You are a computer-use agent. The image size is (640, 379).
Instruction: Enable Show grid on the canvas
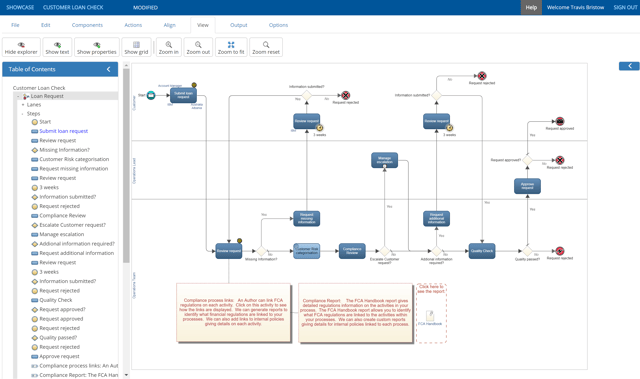tap(136, 47)
